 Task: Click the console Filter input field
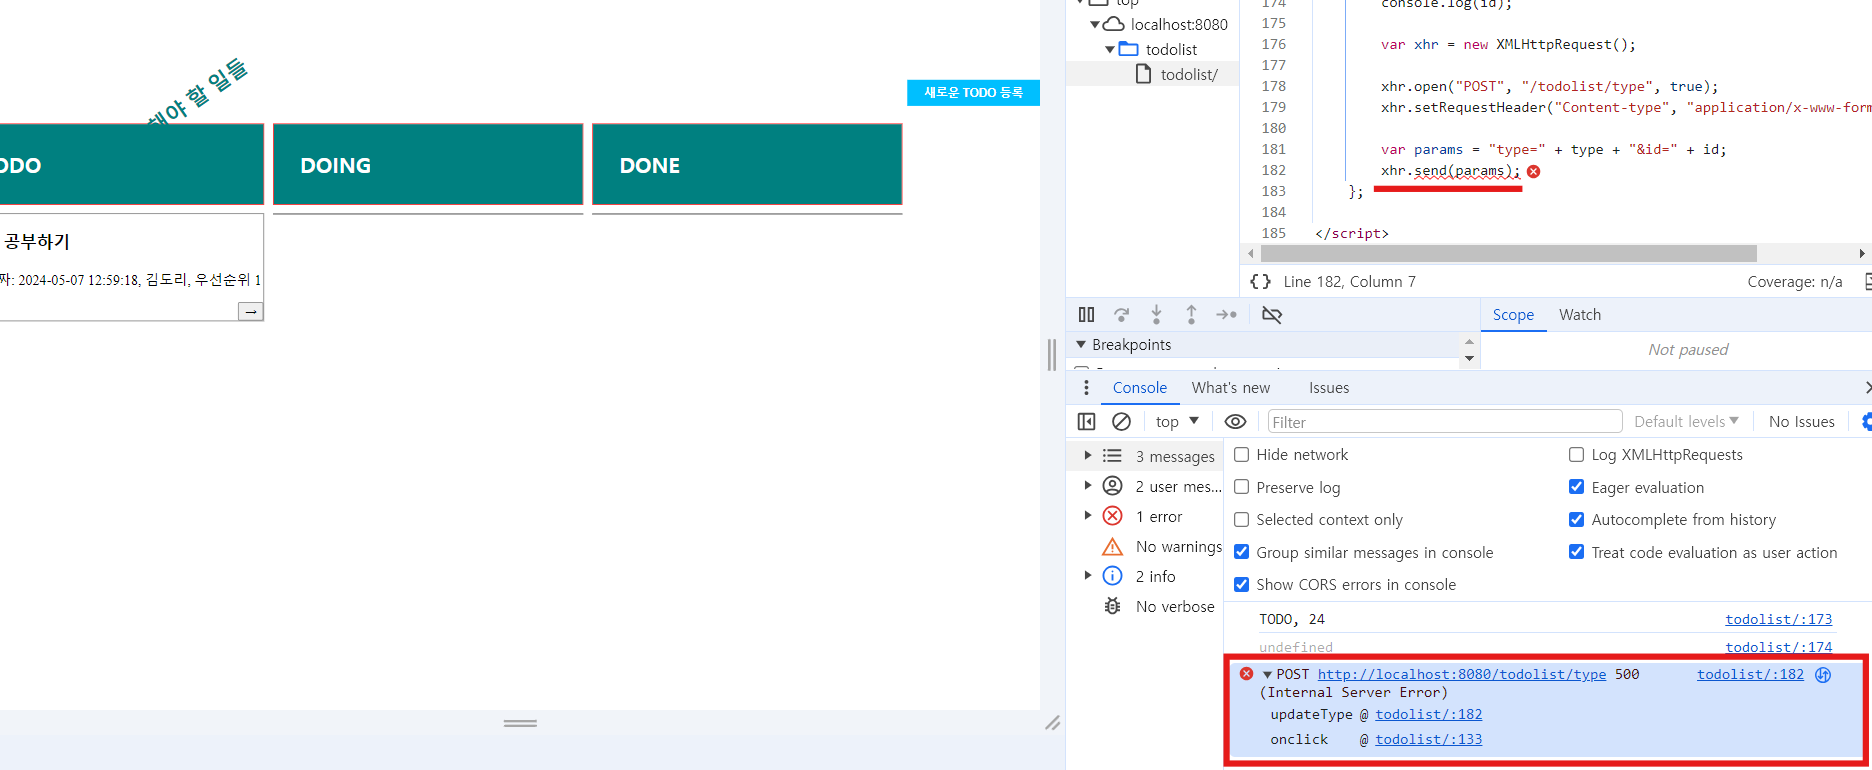coord(1445,422)
